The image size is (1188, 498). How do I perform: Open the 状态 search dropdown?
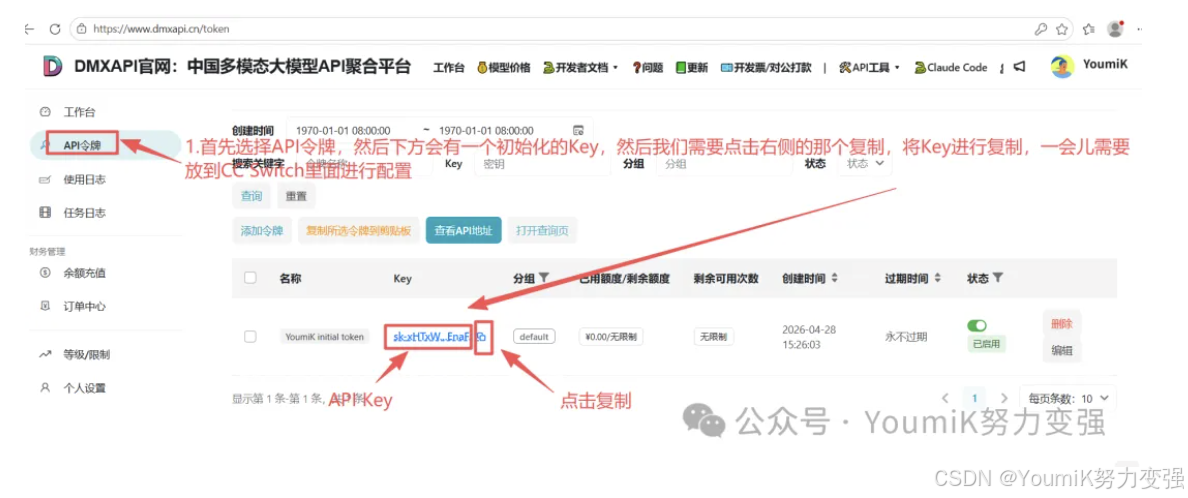point(864,163)
